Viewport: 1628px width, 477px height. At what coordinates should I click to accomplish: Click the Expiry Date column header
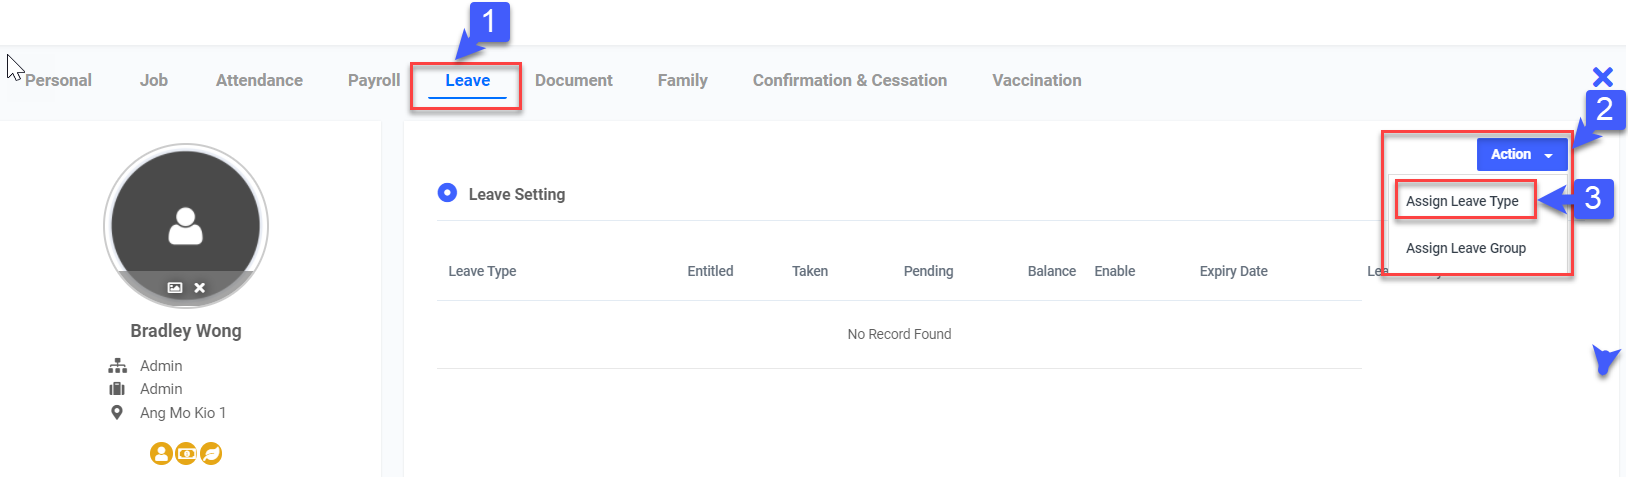1233,271
